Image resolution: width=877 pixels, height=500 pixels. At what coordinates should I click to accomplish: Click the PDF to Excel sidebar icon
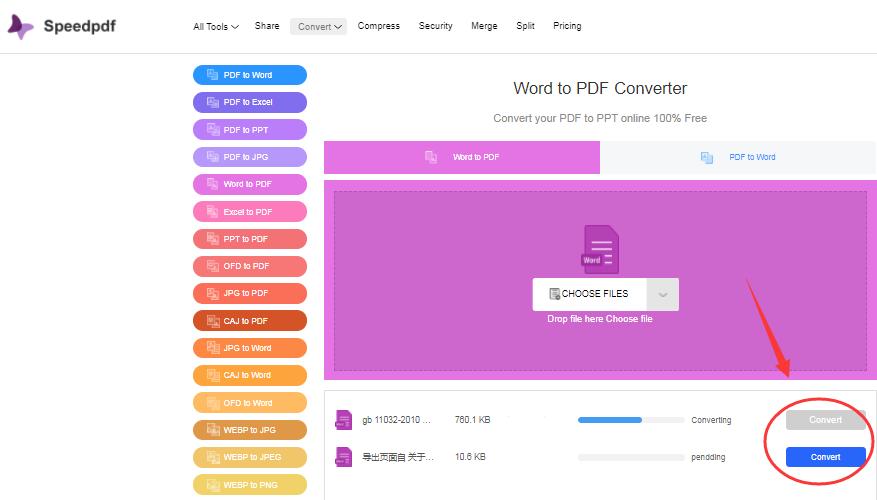[213, 102]
